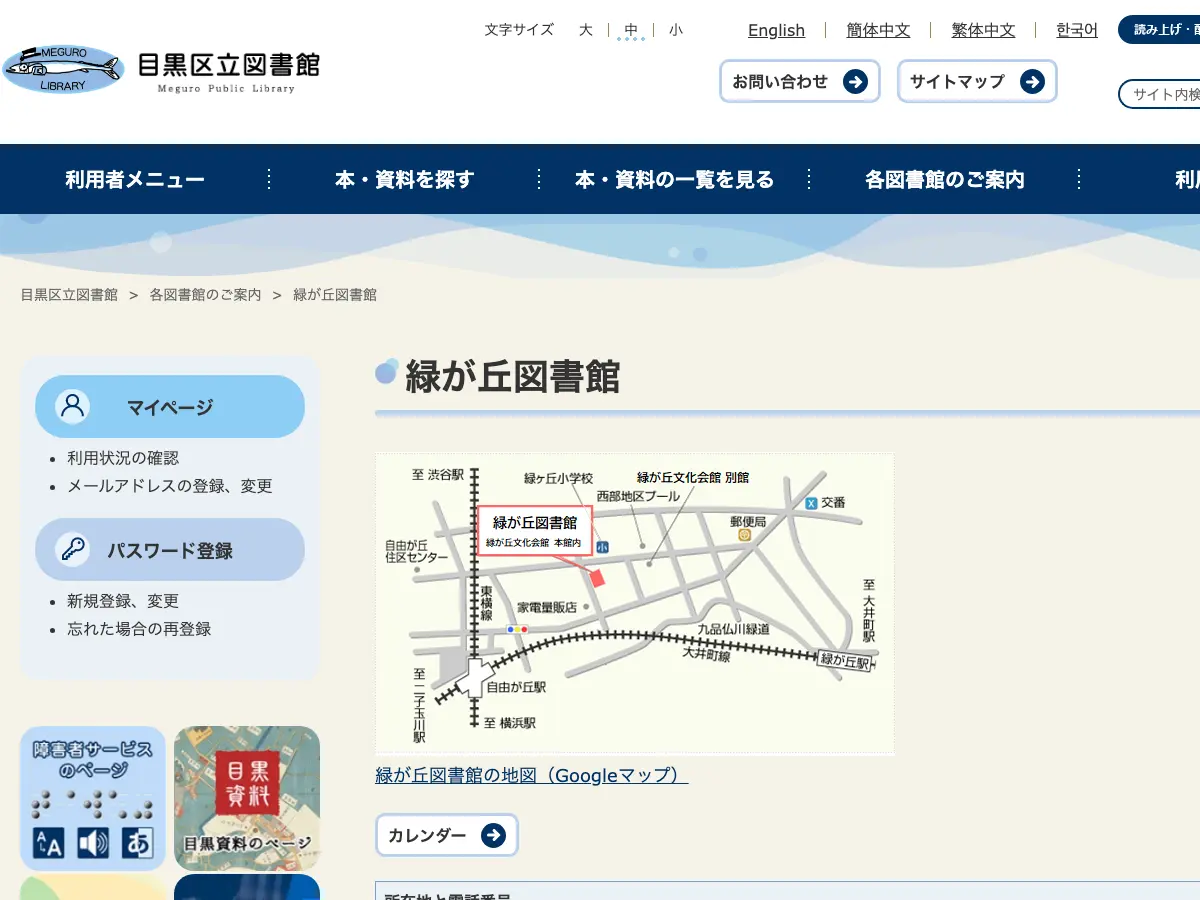Click the 目黒資料のページ banner thumbnail
The width and height of the screenshot is (1200, 900).
tap(247, 798)
